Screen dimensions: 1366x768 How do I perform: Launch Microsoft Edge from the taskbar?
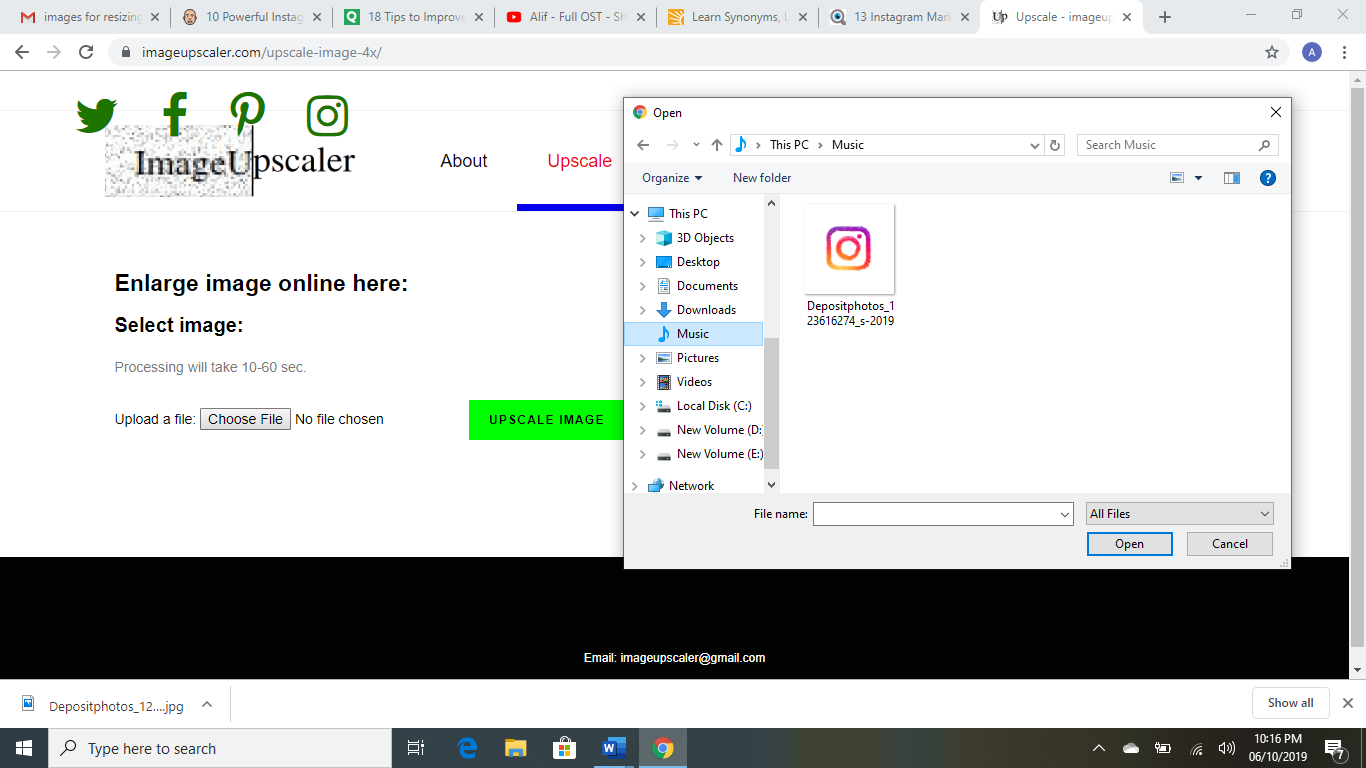click(x=467, y=748)
